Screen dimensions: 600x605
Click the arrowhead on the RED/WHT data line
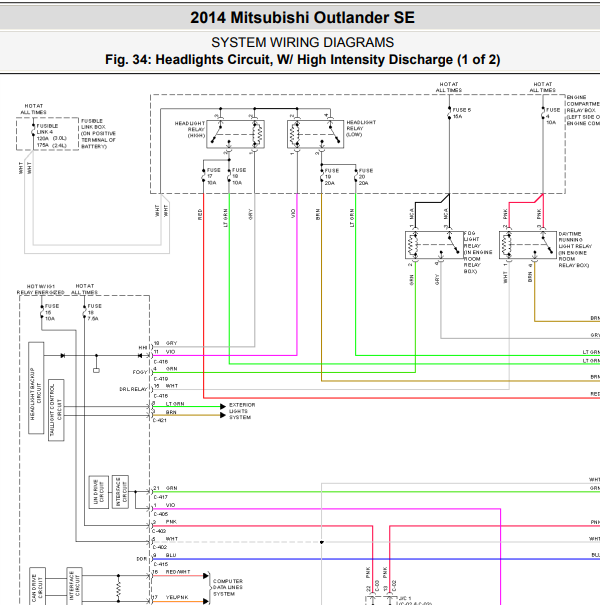point(206,576)
